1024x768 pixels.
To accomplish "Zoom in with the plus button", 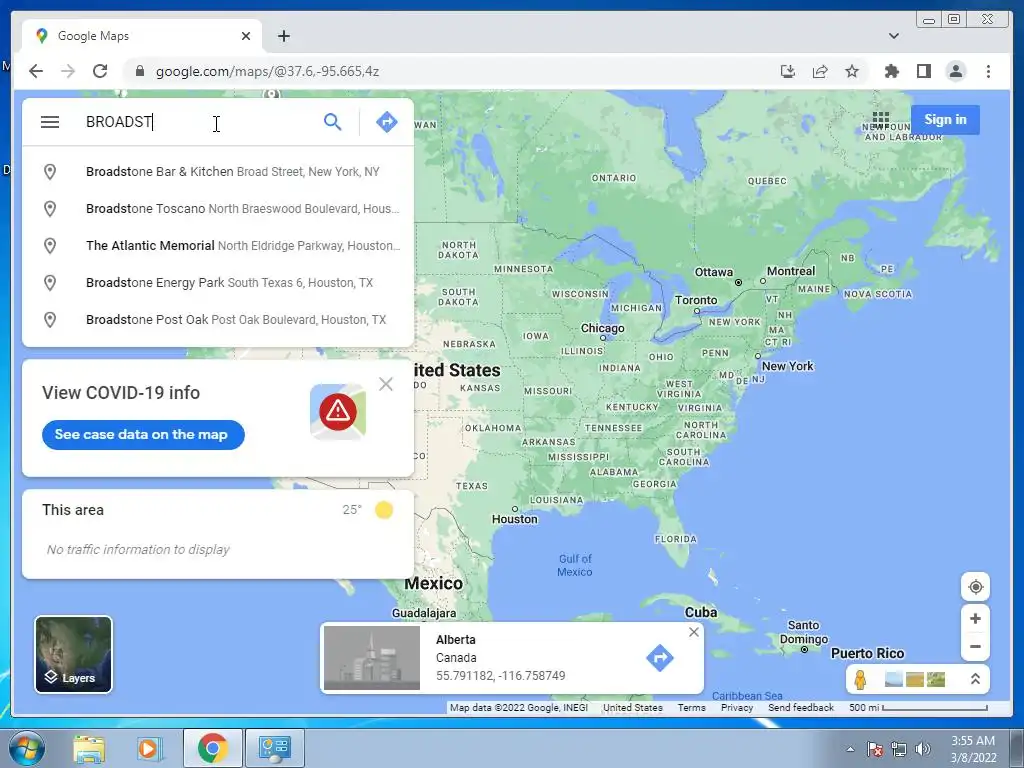I will 975,618.
